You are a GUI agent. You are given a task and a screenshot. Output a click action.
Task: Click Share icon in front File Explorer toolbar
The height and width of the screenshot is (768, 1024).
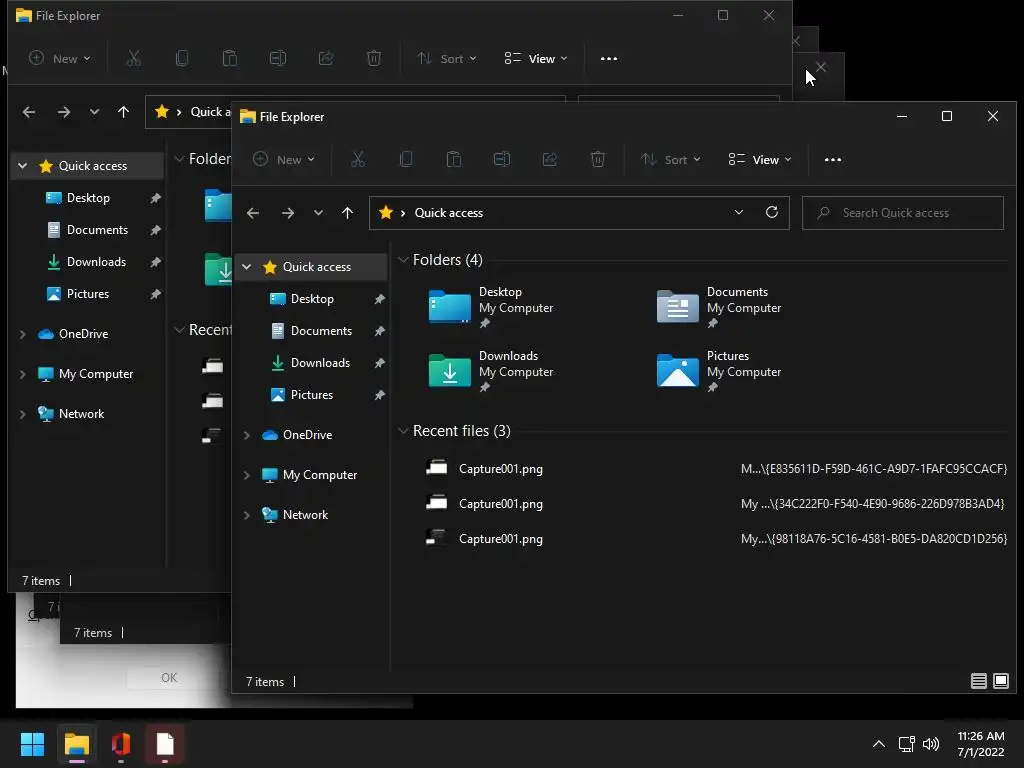pyautogui.click(x=550, y=159)
